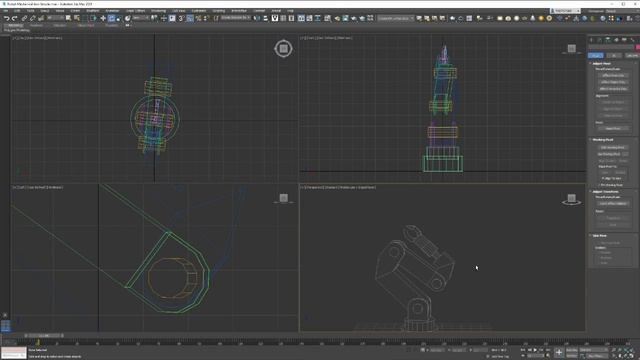Open the selection filter dropdown

click(x=56, y=18)
